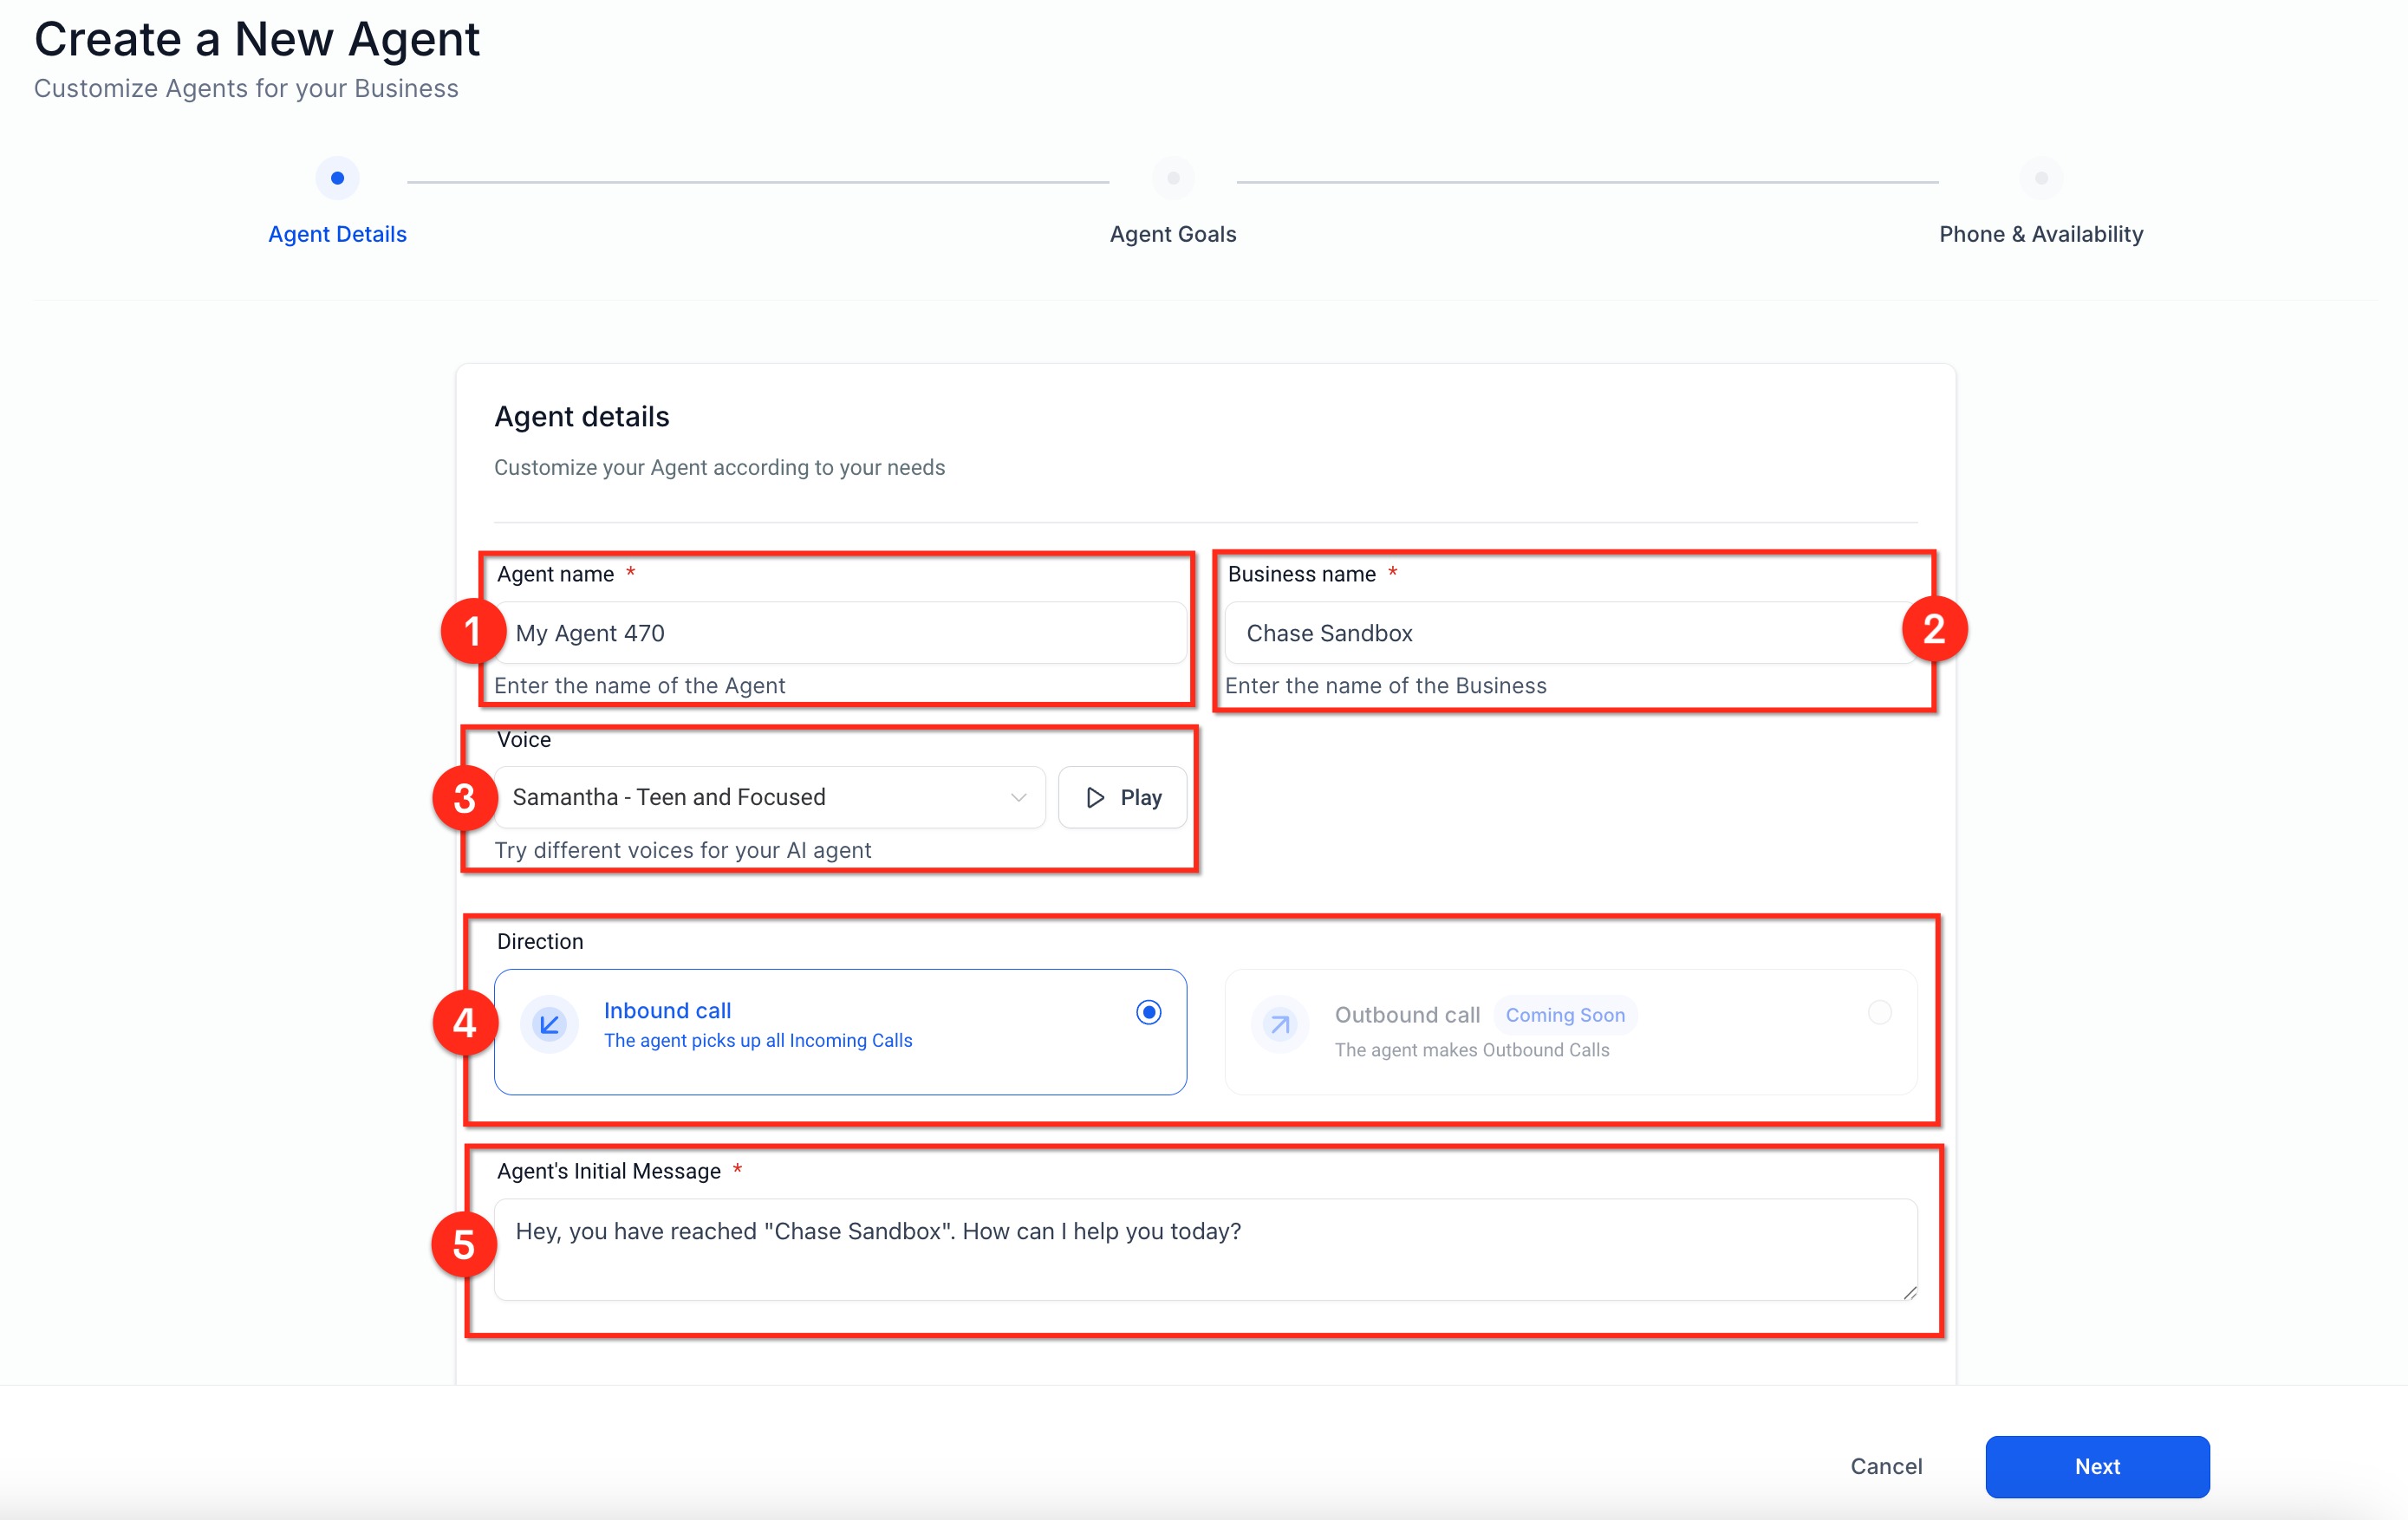Open the Voice dropdown chevron
2408x1520 pixels.
pos(1018,797)
